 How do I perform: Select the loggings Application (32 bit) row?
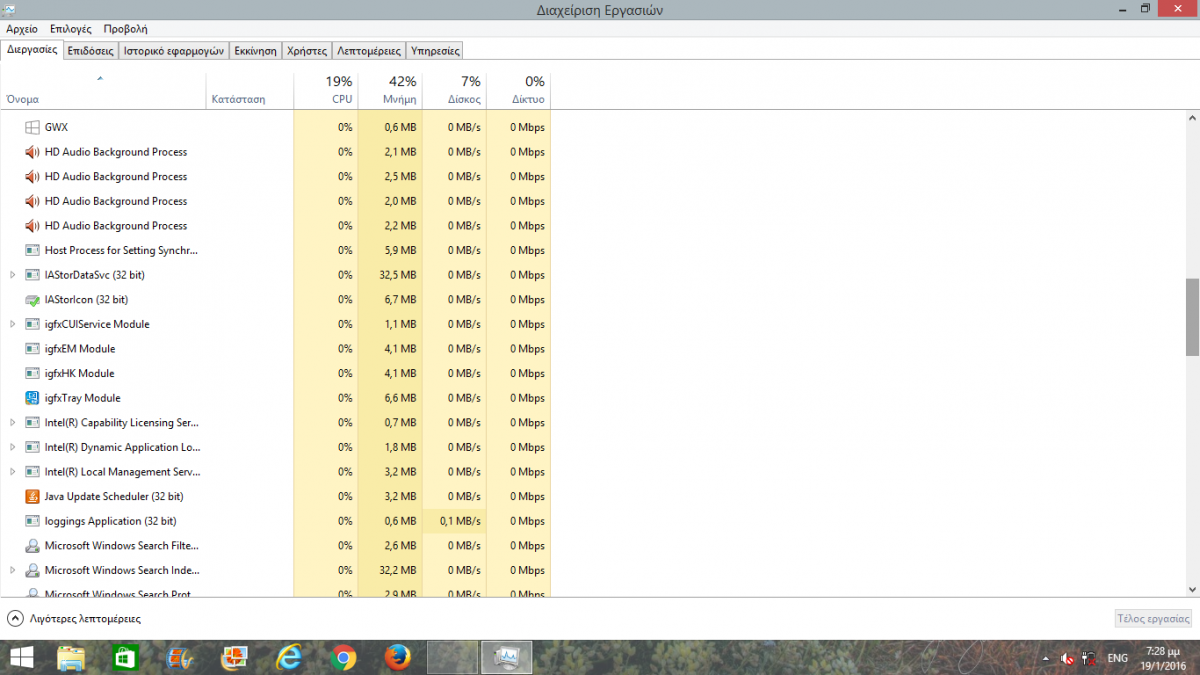pyautogui.click(x=275, y=521)
